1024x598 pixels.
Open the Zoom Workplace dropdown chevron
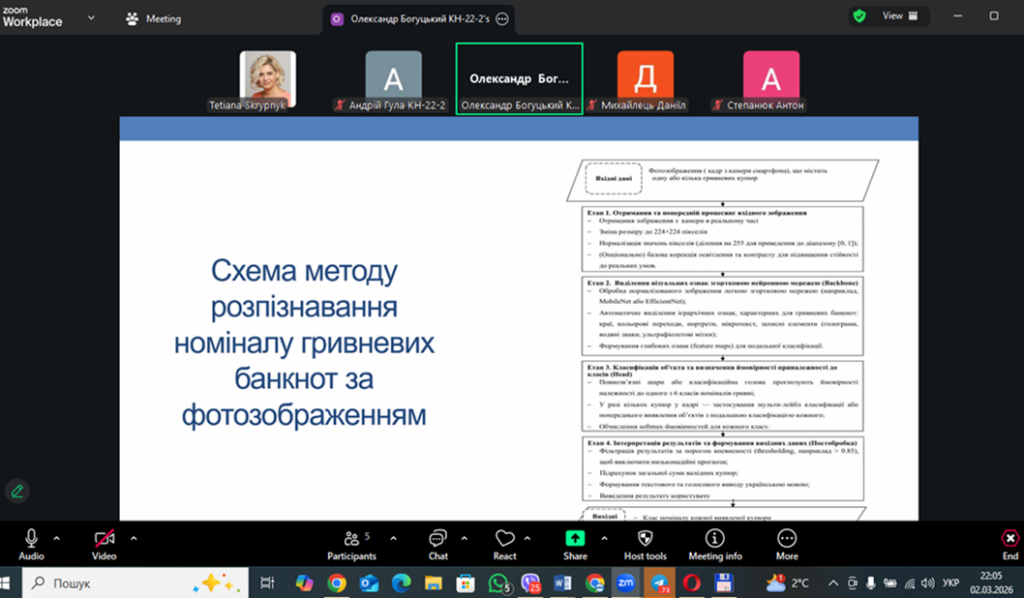(92, 18)
